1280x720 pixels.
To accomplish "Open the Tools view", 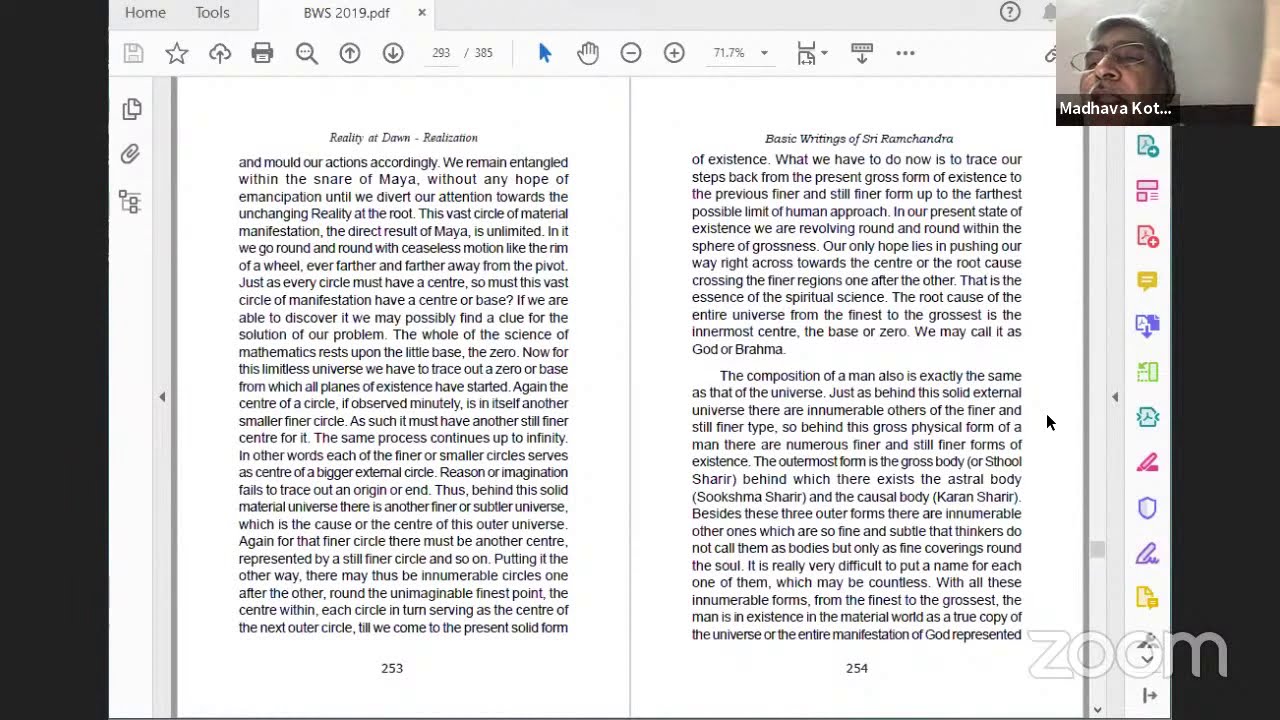I will pyautogui.click(x=212, y=13).
